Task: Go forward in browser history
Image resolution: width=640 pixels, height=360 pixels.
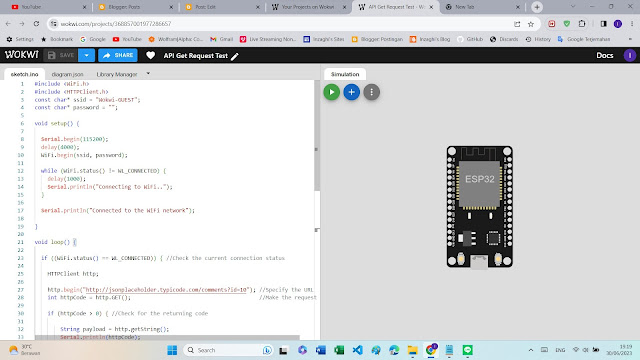Action: click(x=22, y=24)
